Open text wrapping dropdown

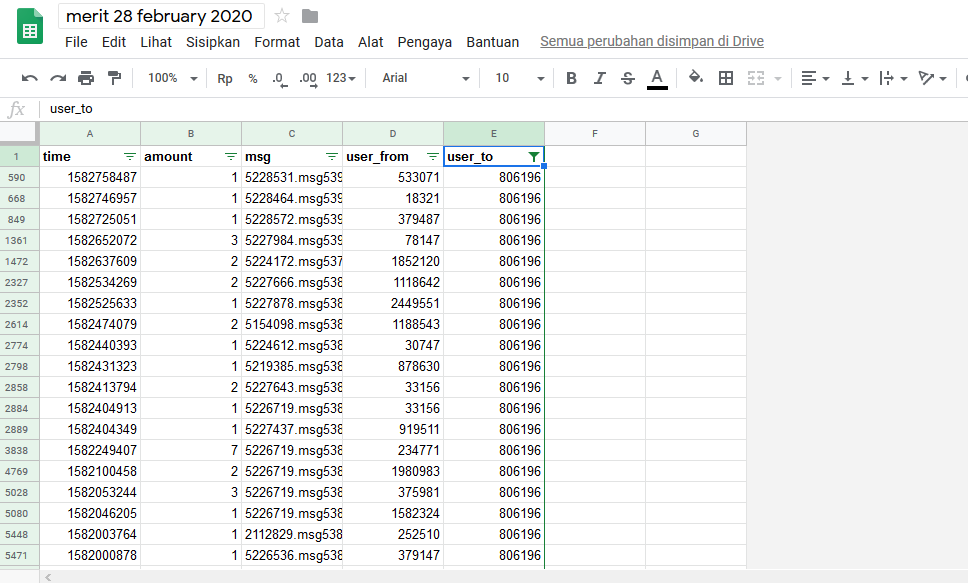[893, 78]
